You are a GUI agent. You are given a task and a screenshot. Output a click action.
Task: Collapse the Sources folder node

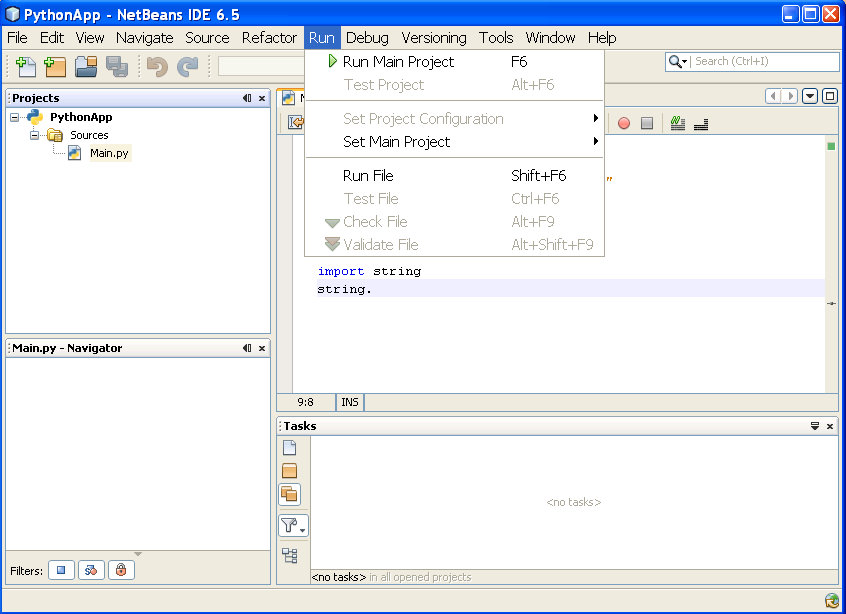click(x=34, y=135)
